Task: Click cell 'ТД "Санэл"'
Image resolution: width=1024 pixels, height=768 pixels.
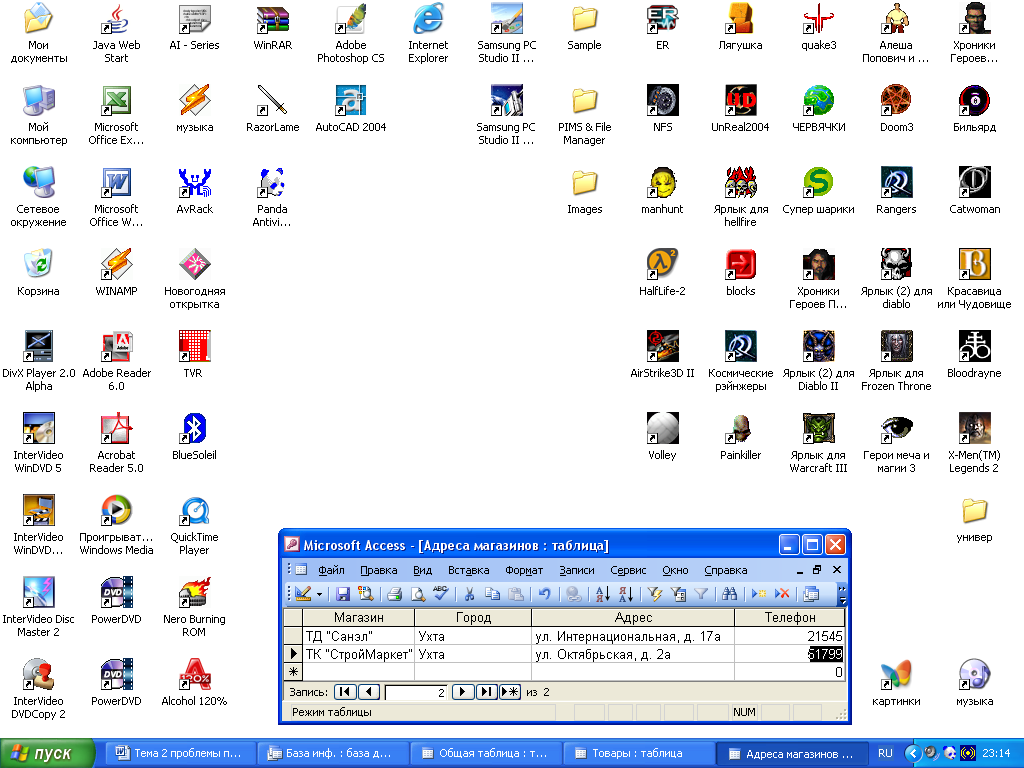Action: click(359, 636)
